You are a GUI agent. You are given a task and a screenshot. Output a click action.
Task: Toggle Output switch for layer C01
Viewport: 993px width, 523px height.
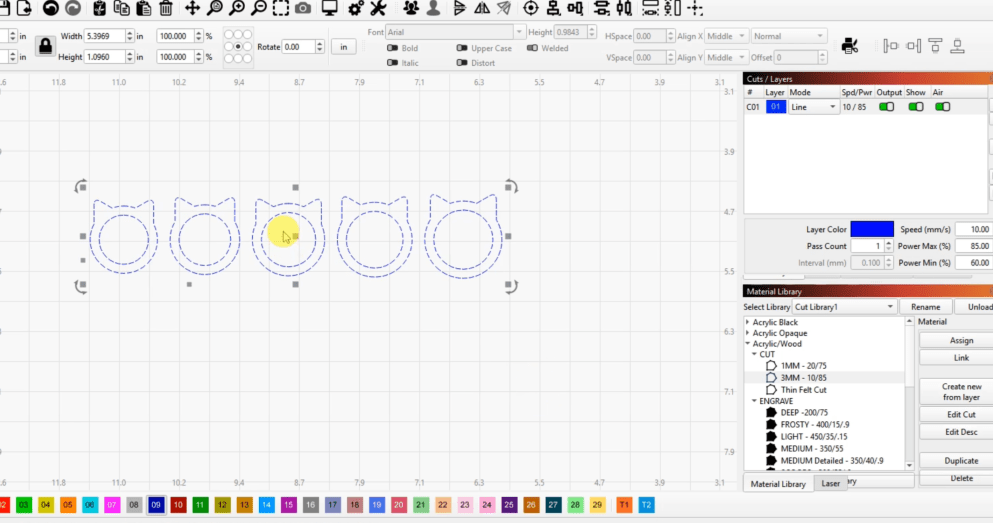tap(885, 107)
